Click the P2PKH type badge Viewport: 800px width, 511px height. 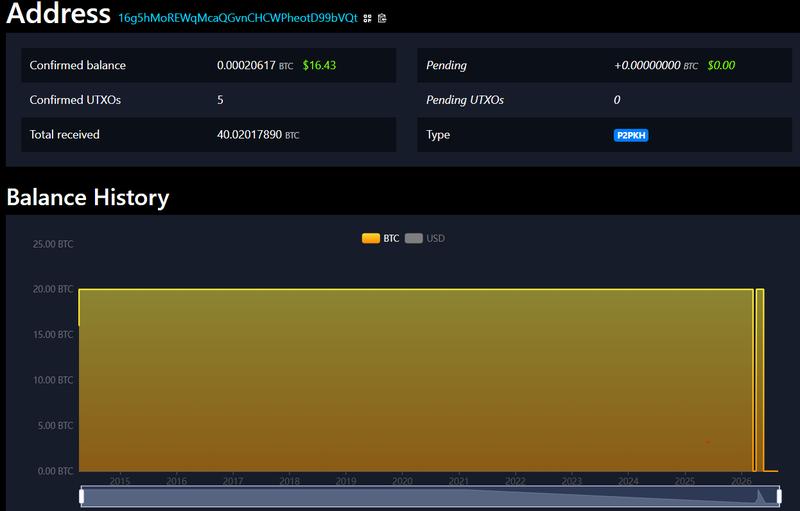pos(631,135)
